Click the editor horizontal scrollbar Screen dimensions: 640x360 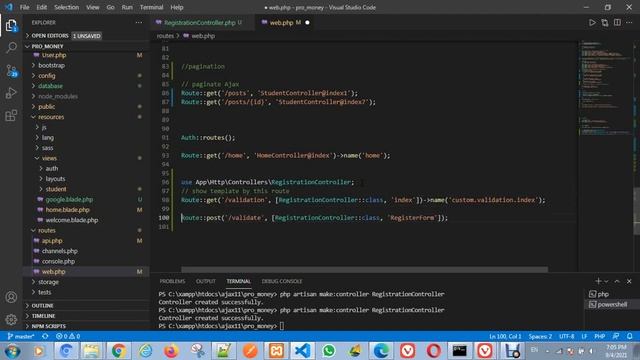pos(364,269)
